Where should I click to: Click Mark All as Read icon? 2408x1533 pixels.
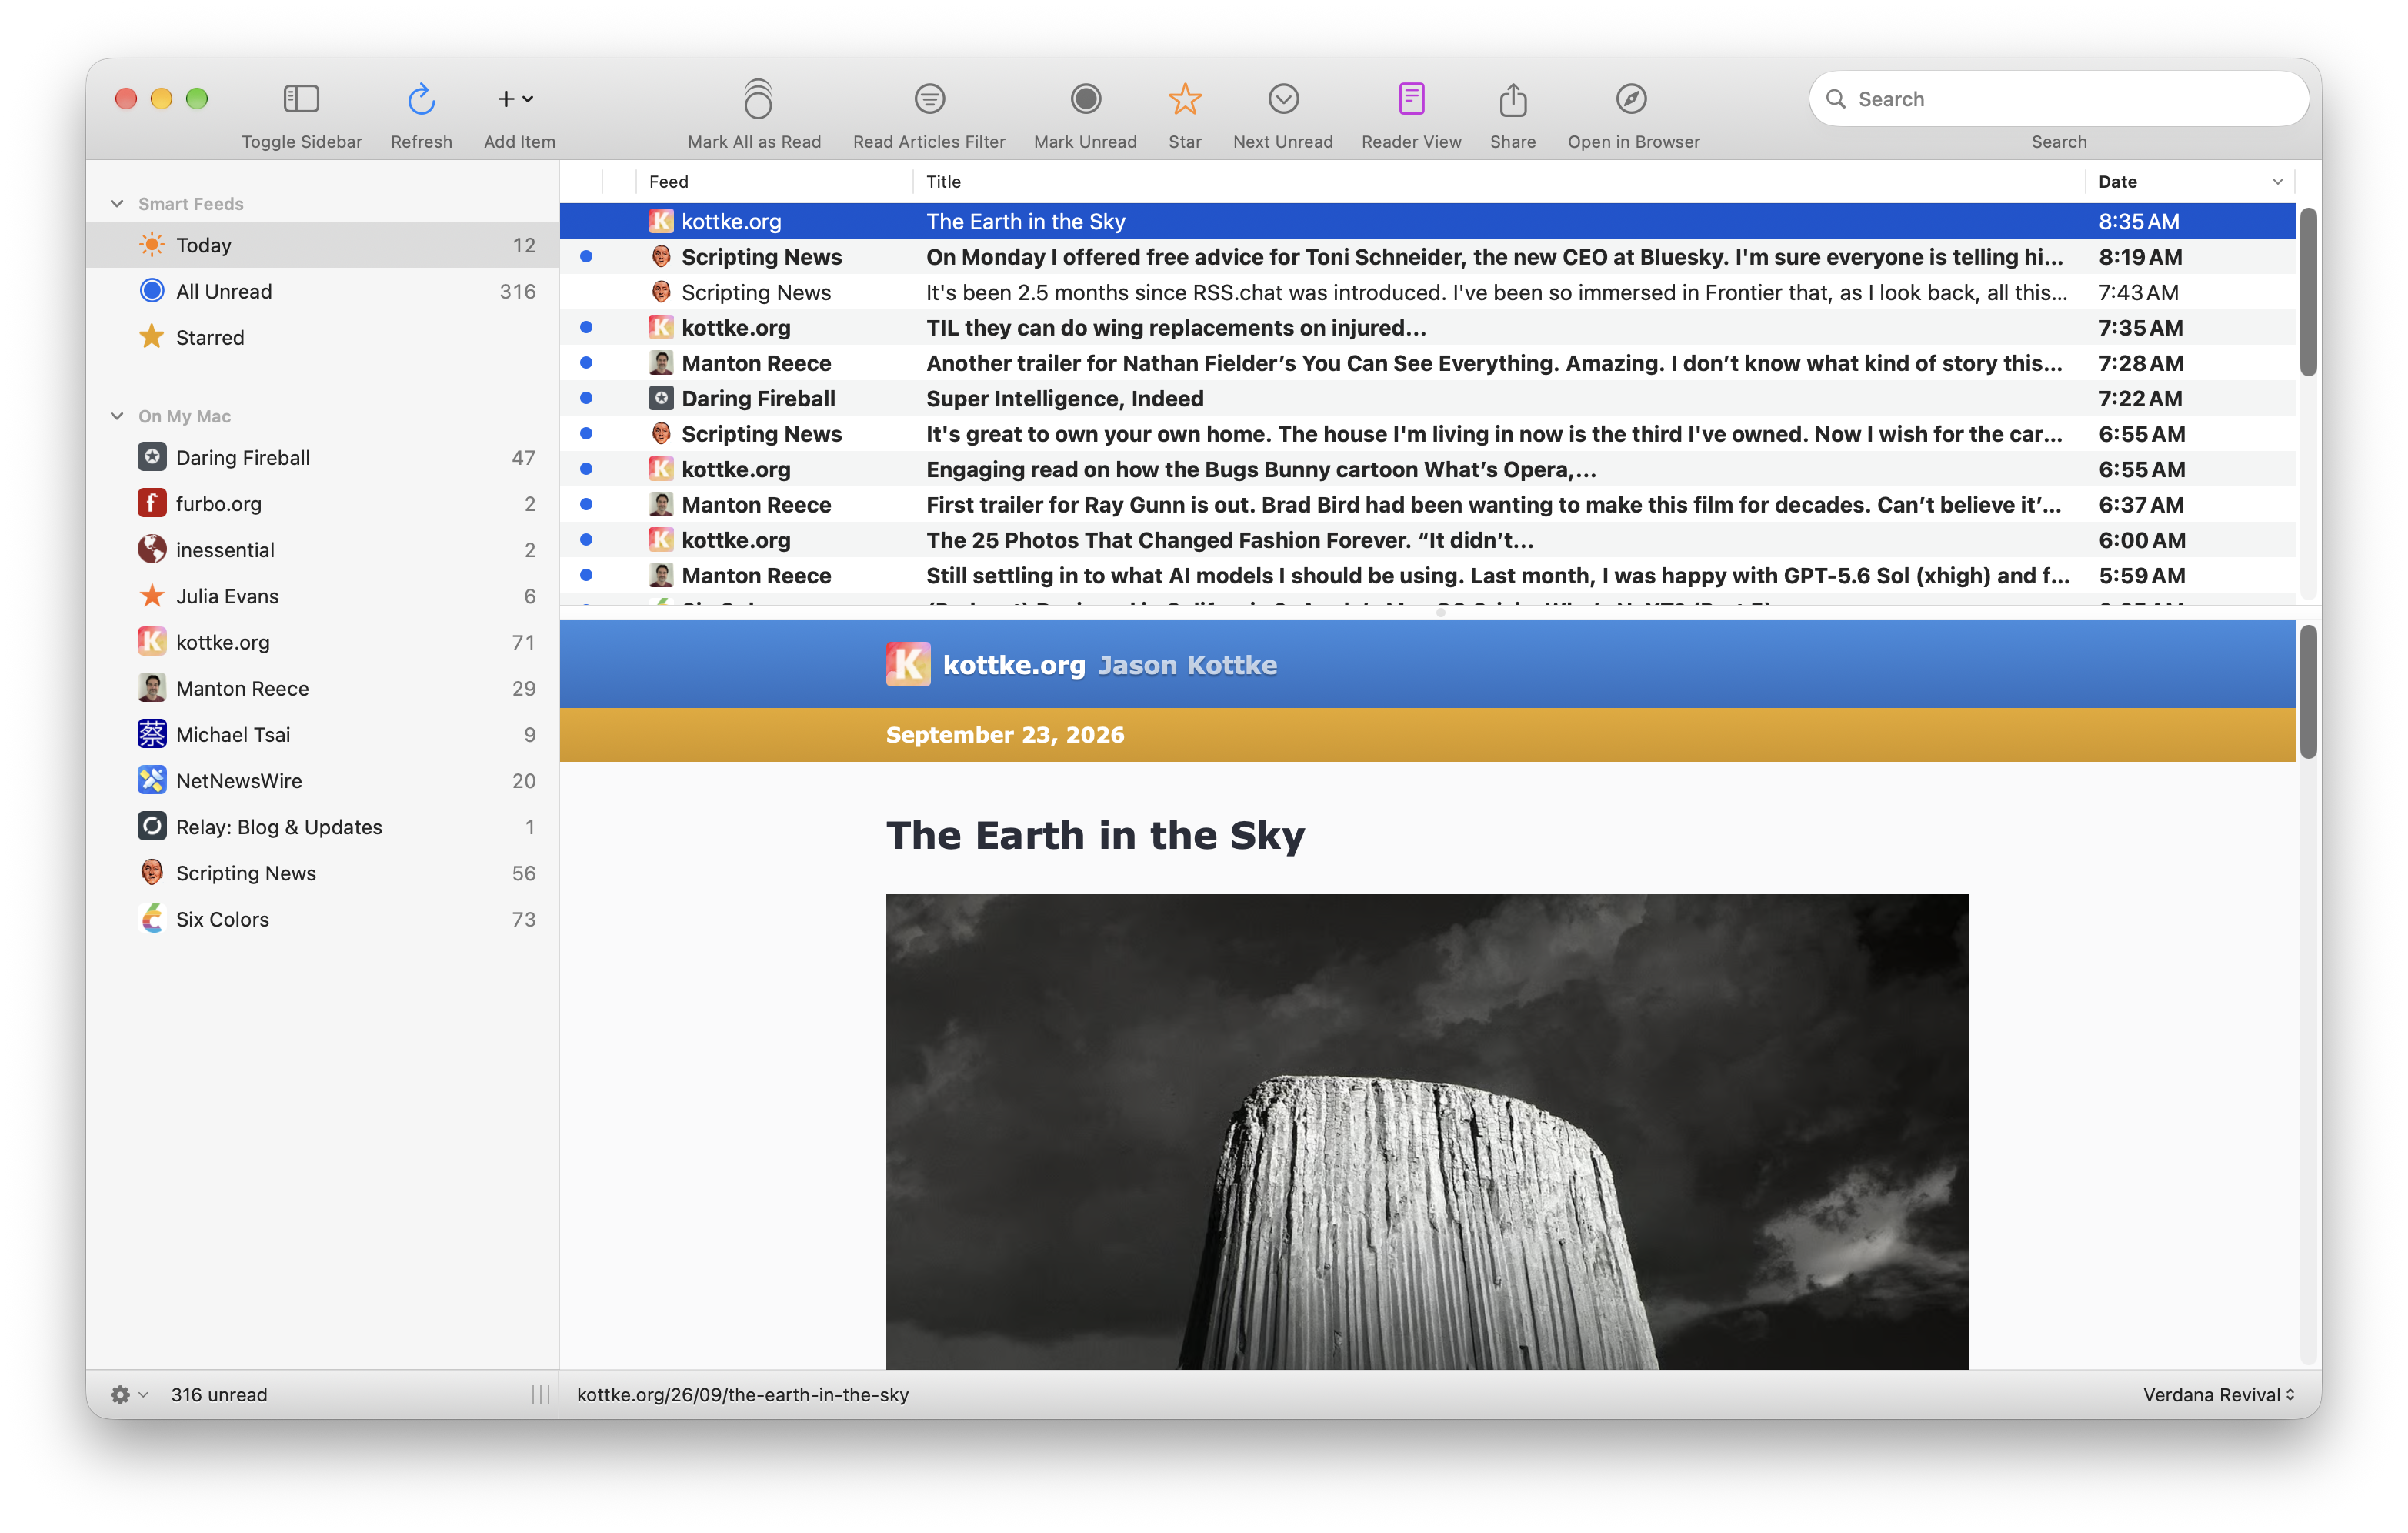click(758, 99)
